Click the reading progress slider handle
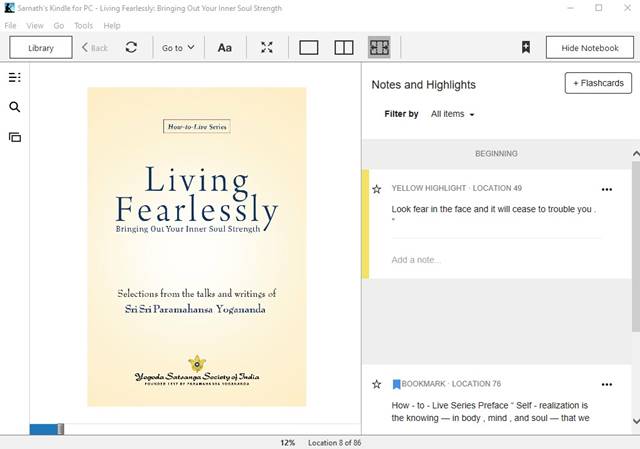The image size is (640, 449). [60, 429]
